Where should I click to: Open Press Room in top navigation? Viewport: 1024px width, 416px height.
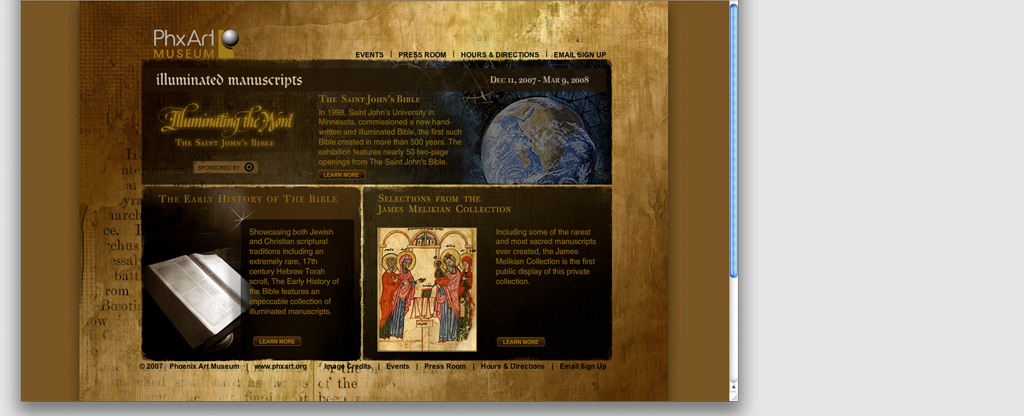pos(422,55)
